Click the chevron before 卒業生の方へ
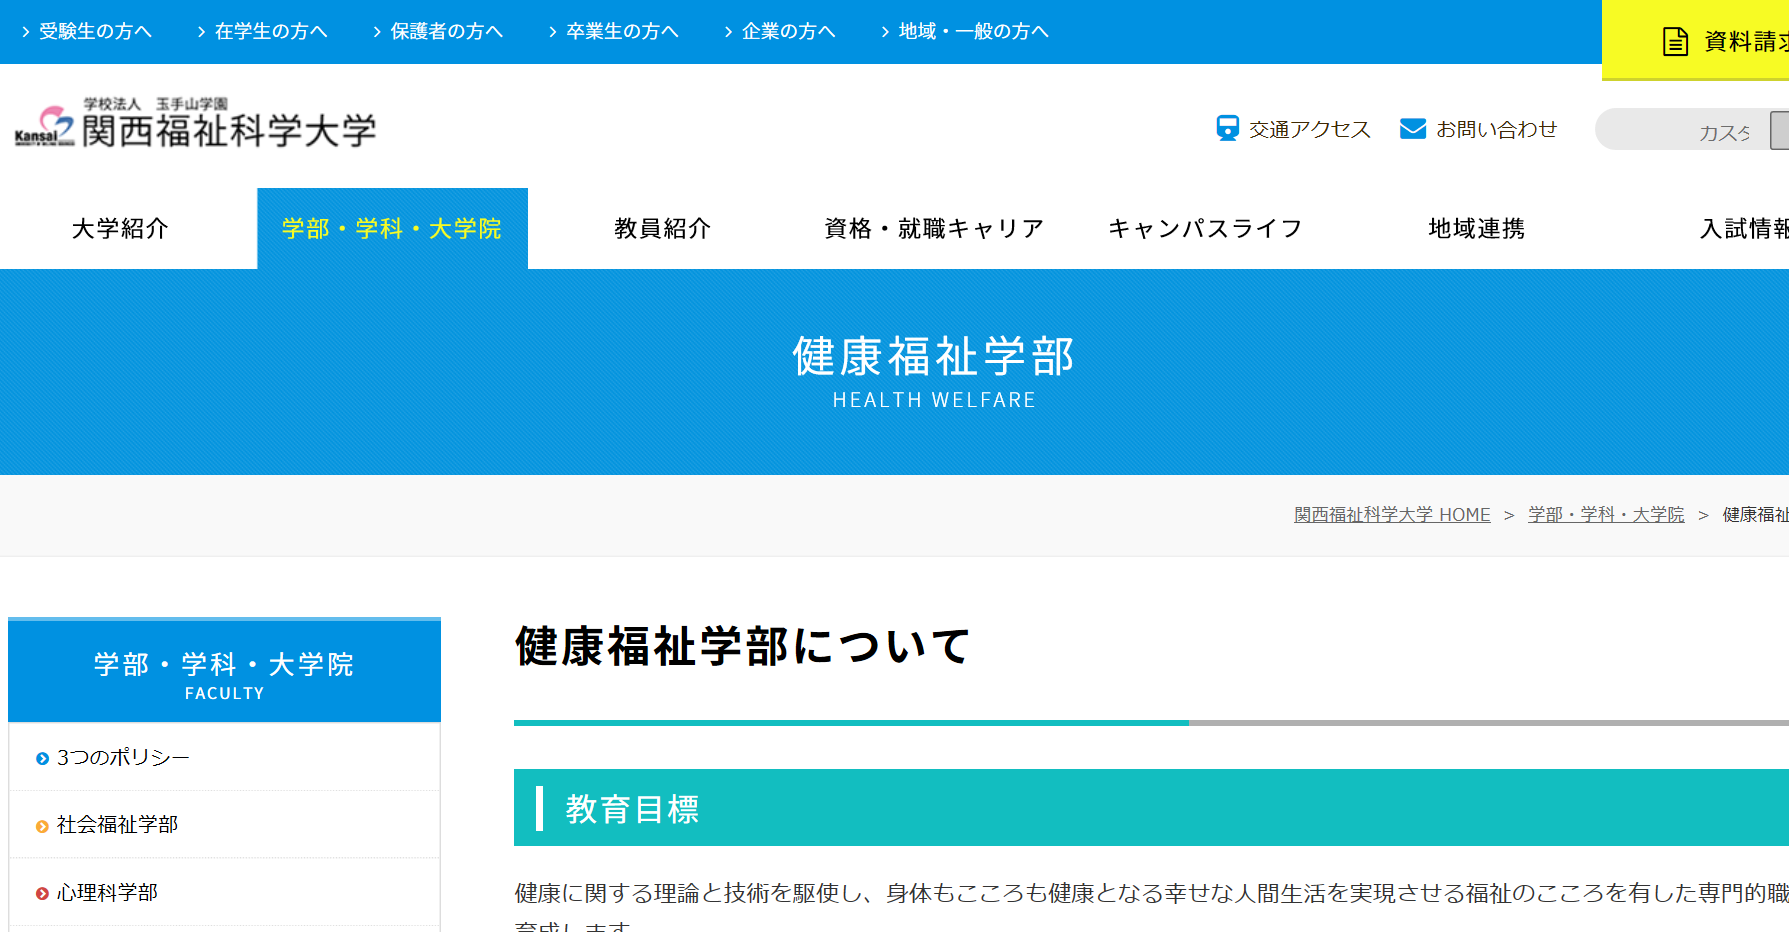The width and height of the screenshot is (1789, 932). (x=553, y=32)
